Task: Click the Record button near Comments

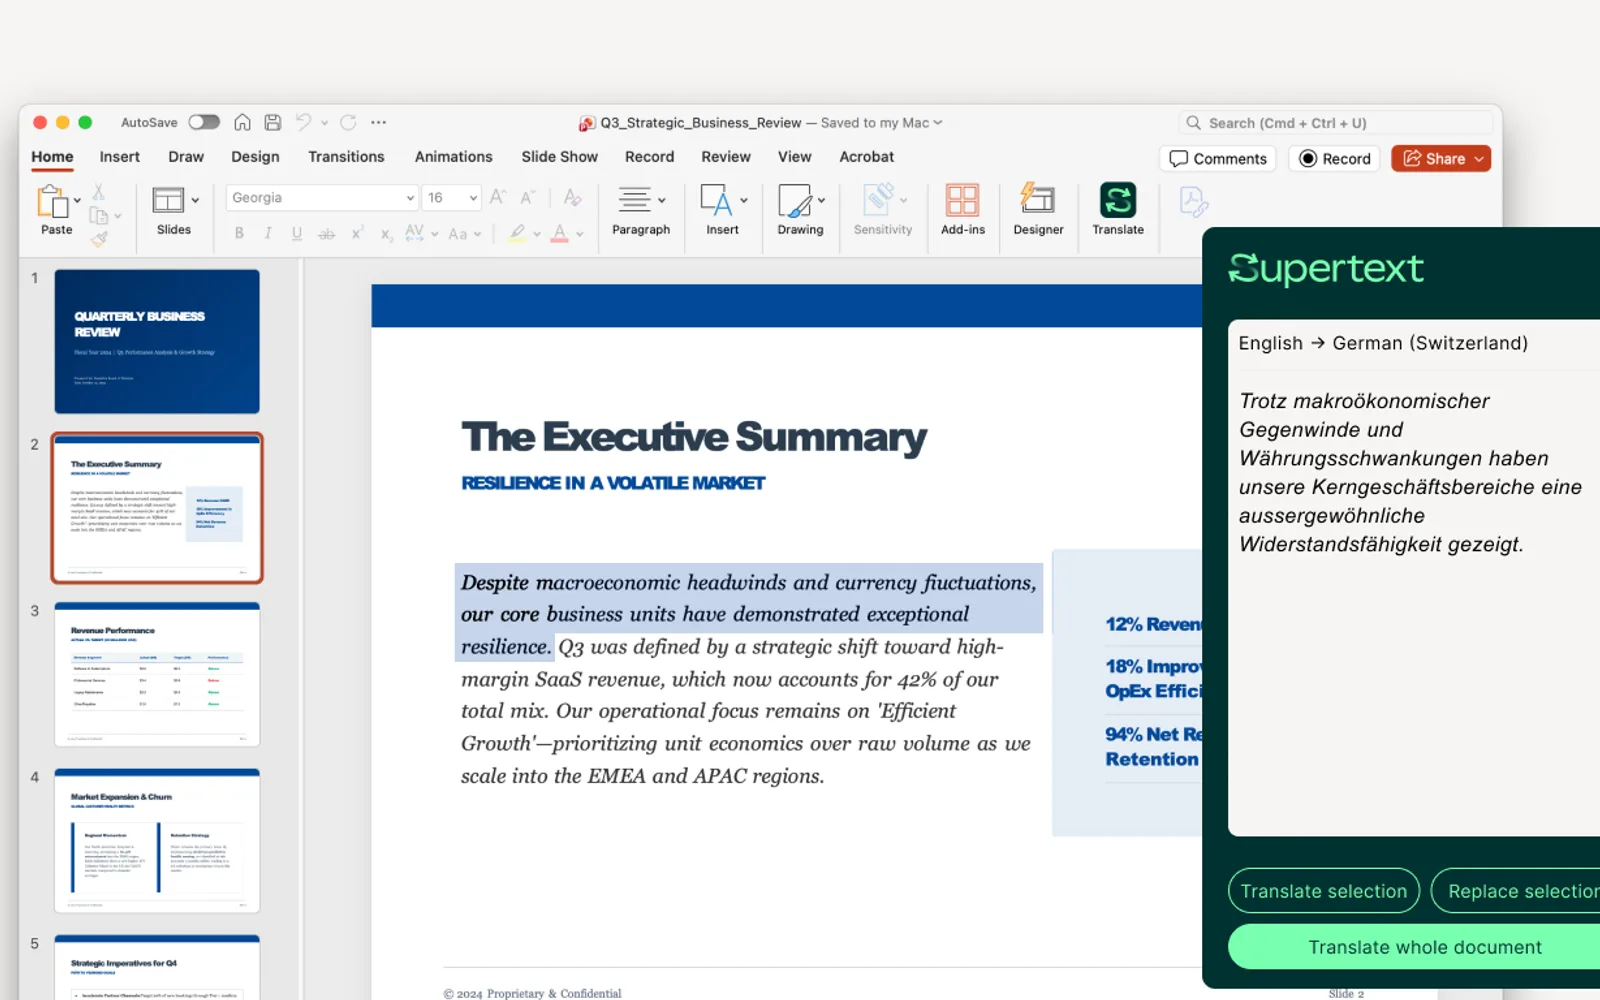Action: (1335, 159)
